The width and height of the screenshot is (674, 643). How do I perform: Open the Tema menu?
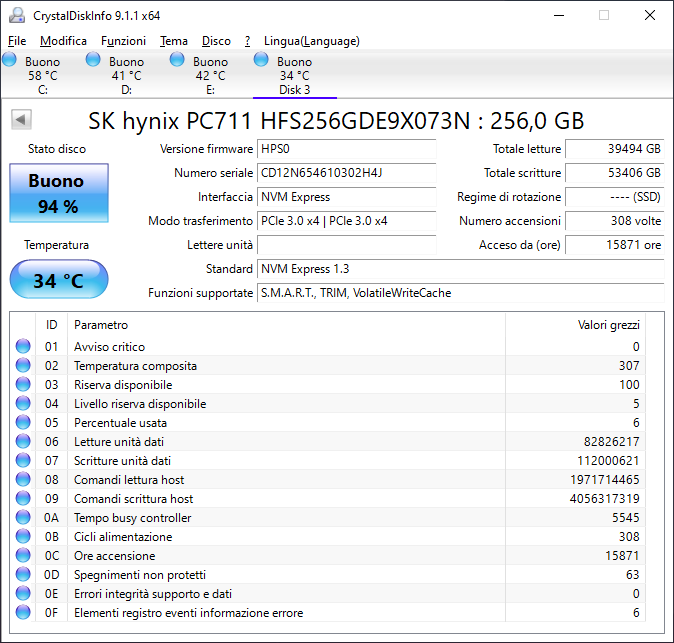pyautogui.click(x=174, y=41)
